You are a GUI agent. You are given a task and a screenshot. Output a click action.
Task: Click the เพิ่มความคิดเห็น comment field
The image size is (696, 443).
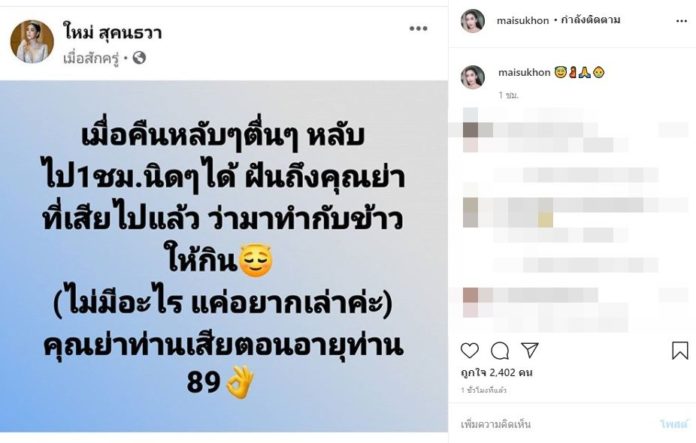(x=495, y=424)
